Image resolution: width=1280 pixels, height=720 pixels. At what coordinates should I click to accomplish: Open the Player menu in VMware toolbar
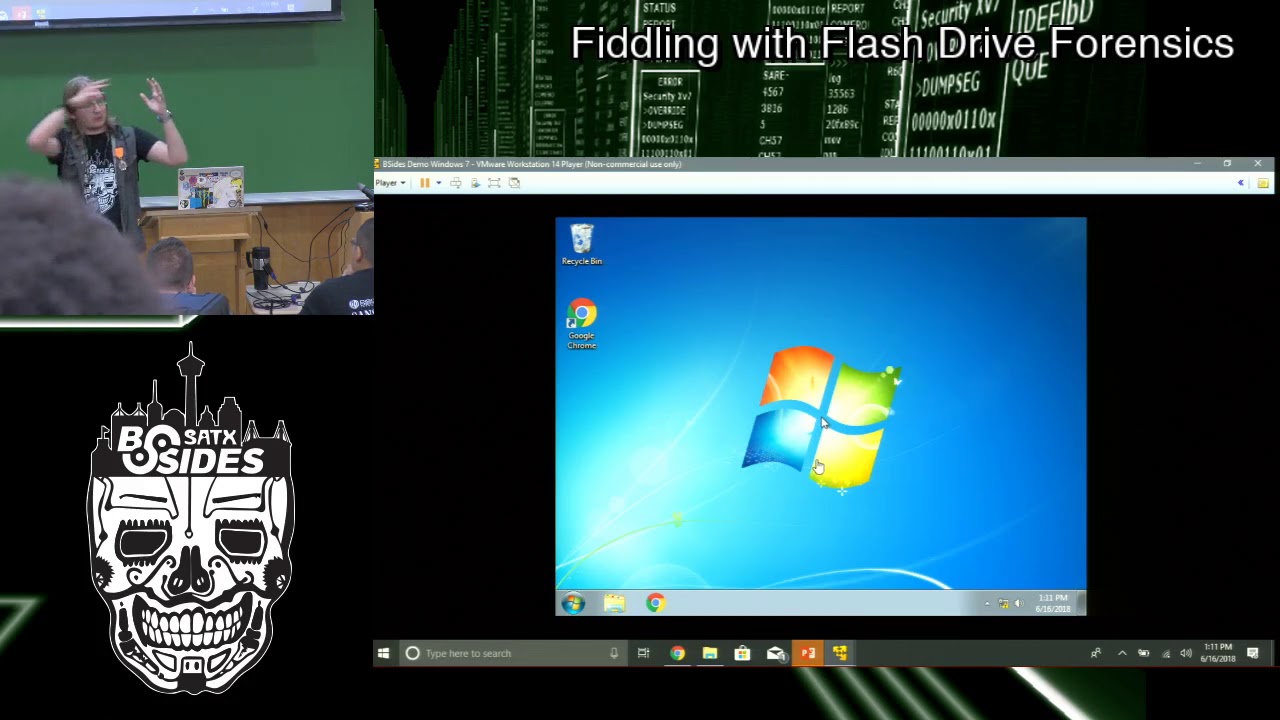[390, 183]
